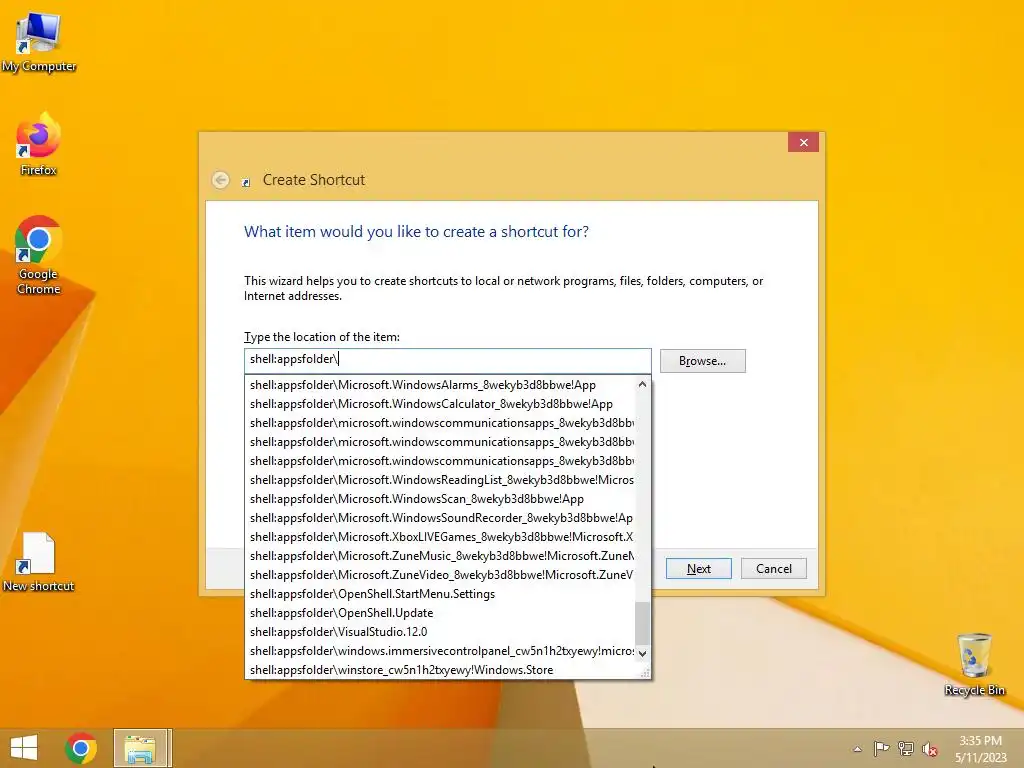Choose the Microsoft.WindowsCalculator suggestion
The width and height of the screenshot is (1024, 768).
point(440,404)
